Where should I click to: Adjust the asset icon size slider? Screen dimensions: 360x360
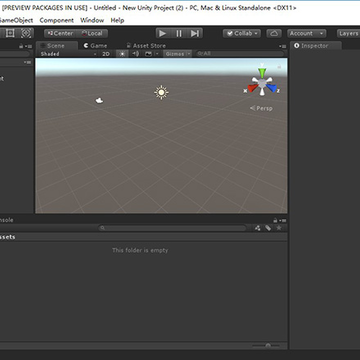pos(268,346)
